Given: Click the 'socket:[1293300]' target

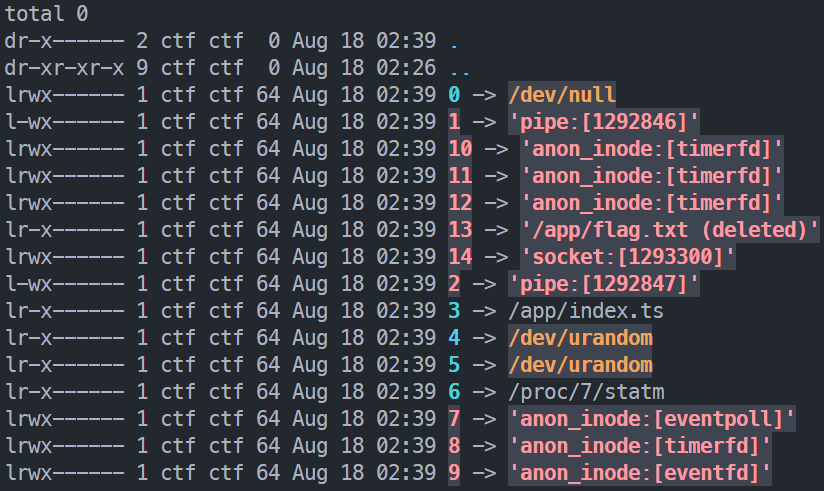Looking at the screenshot, I should 627,257.
